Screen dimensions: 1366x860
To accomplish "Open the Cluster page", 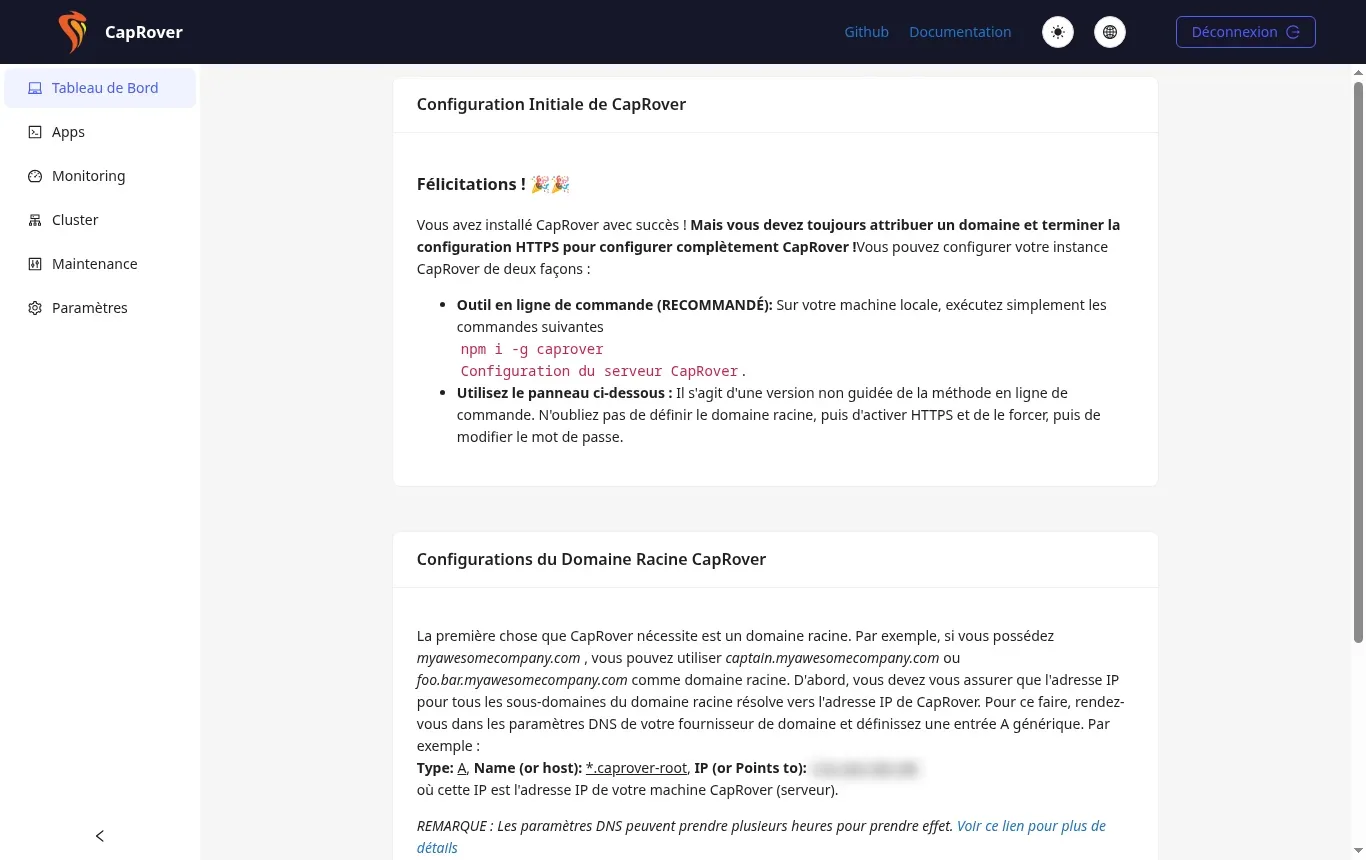I will (100, 220).
